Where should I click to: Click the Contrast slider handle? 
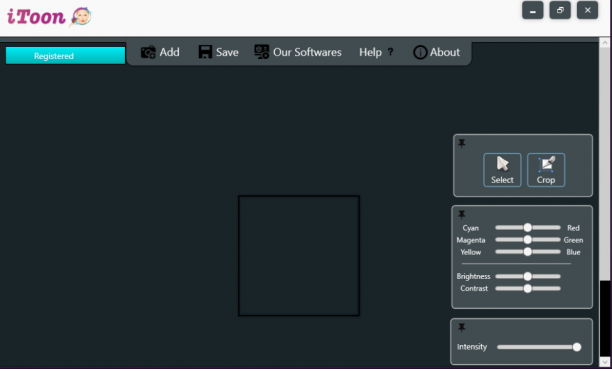coord(527,289)
